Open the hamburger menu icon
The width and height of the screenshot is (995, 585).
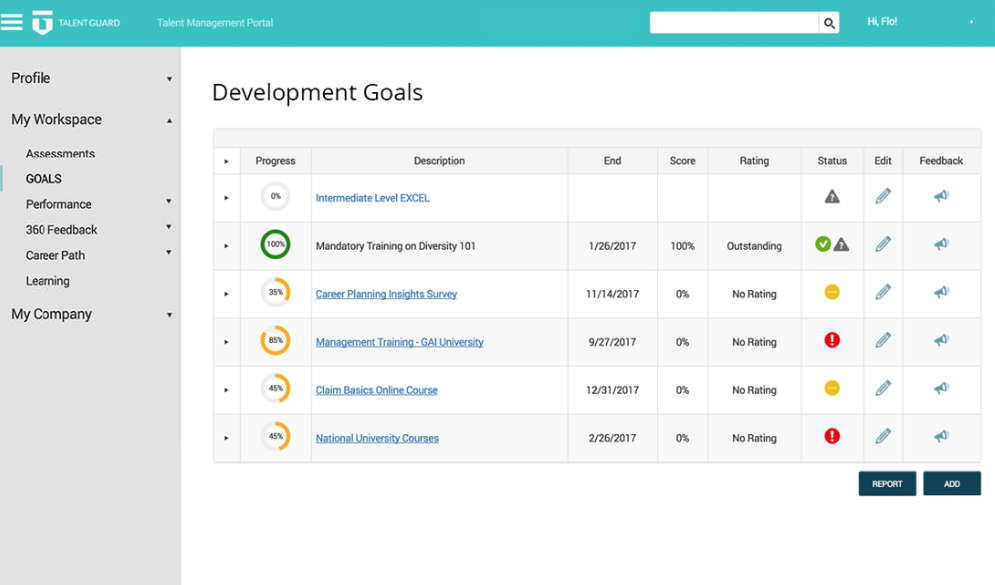tap(12, 22)
